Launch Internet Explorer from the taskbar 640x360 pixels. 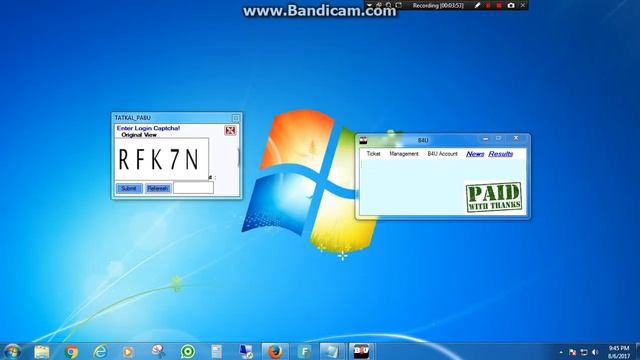point(100,351)
